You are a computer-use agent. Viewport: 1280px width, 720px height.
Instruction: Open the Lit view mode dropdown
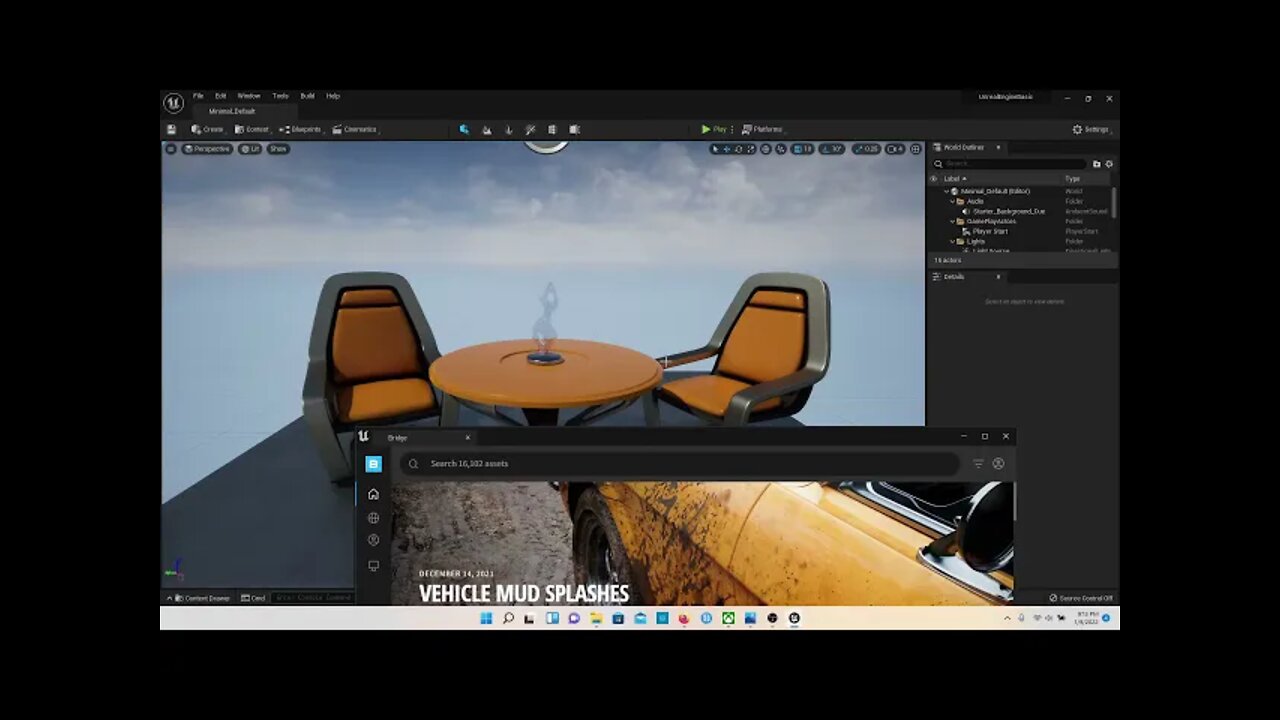click(x=250, y=149)
